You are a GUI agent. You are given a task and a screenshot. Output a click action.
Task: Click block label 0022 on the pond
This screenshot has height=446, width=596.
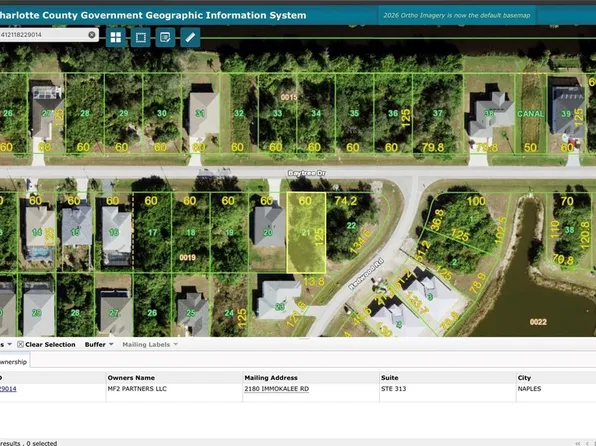pos(538,322)
